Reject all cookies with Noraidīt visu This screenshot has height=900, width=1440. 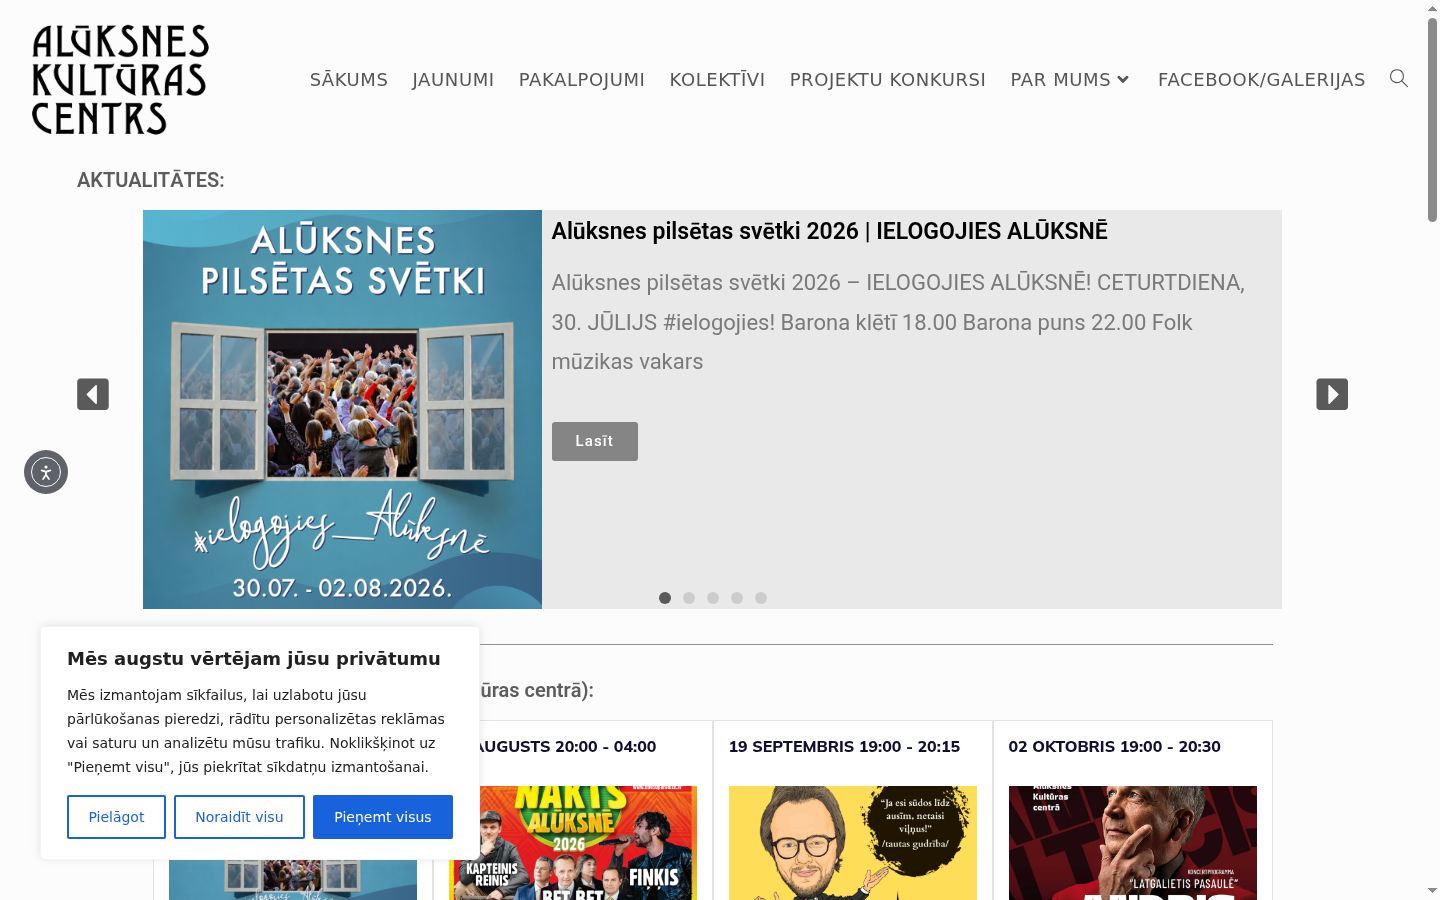[239, 817]
